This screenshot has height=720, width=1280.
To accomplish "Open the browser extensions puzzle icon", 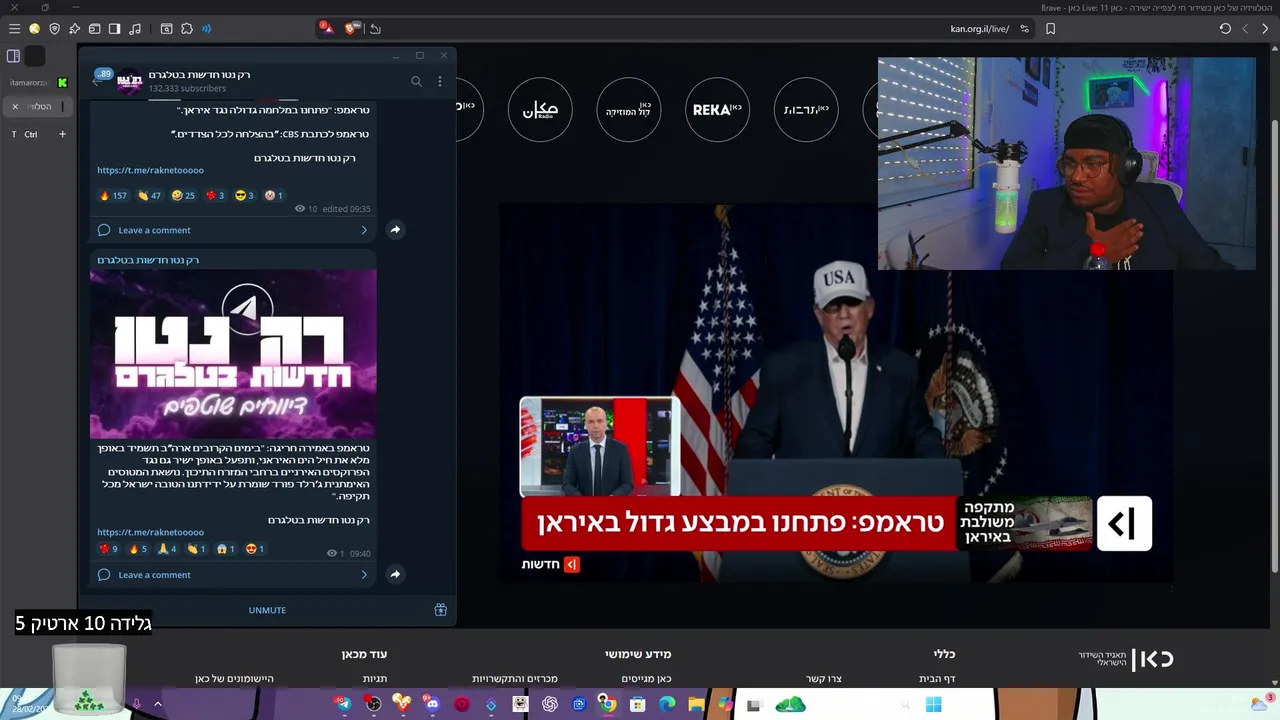I will (x=187, y=29).
